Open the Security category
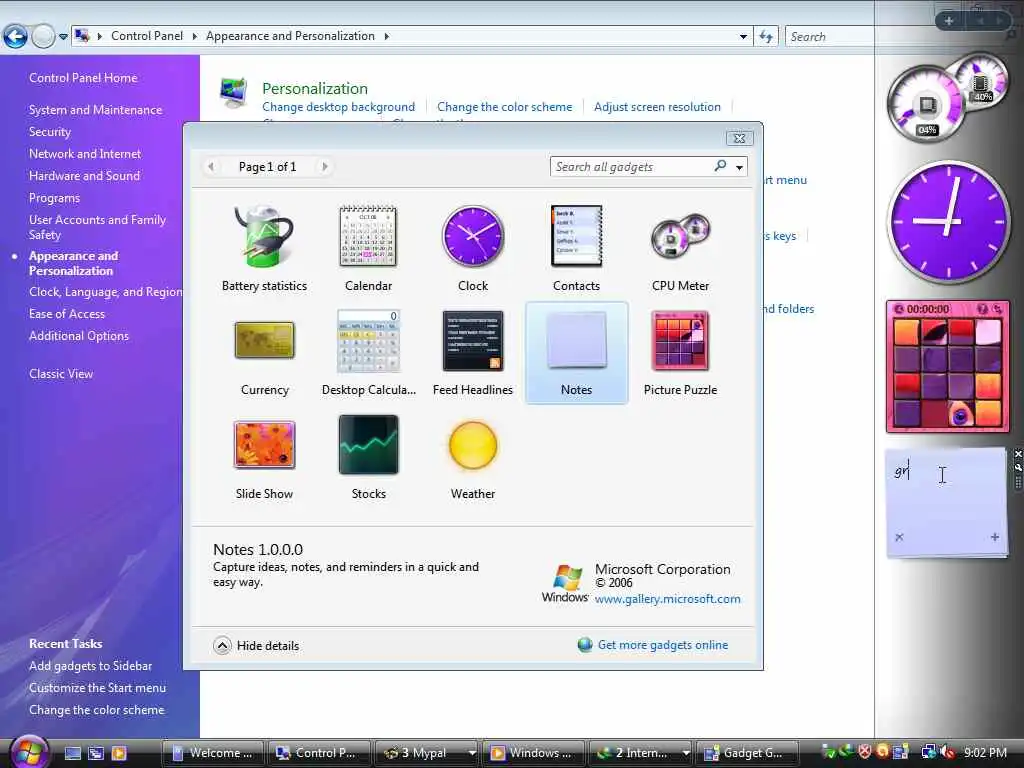The height and width of the screenshot is (768, 1024). [x=50, y=132]
